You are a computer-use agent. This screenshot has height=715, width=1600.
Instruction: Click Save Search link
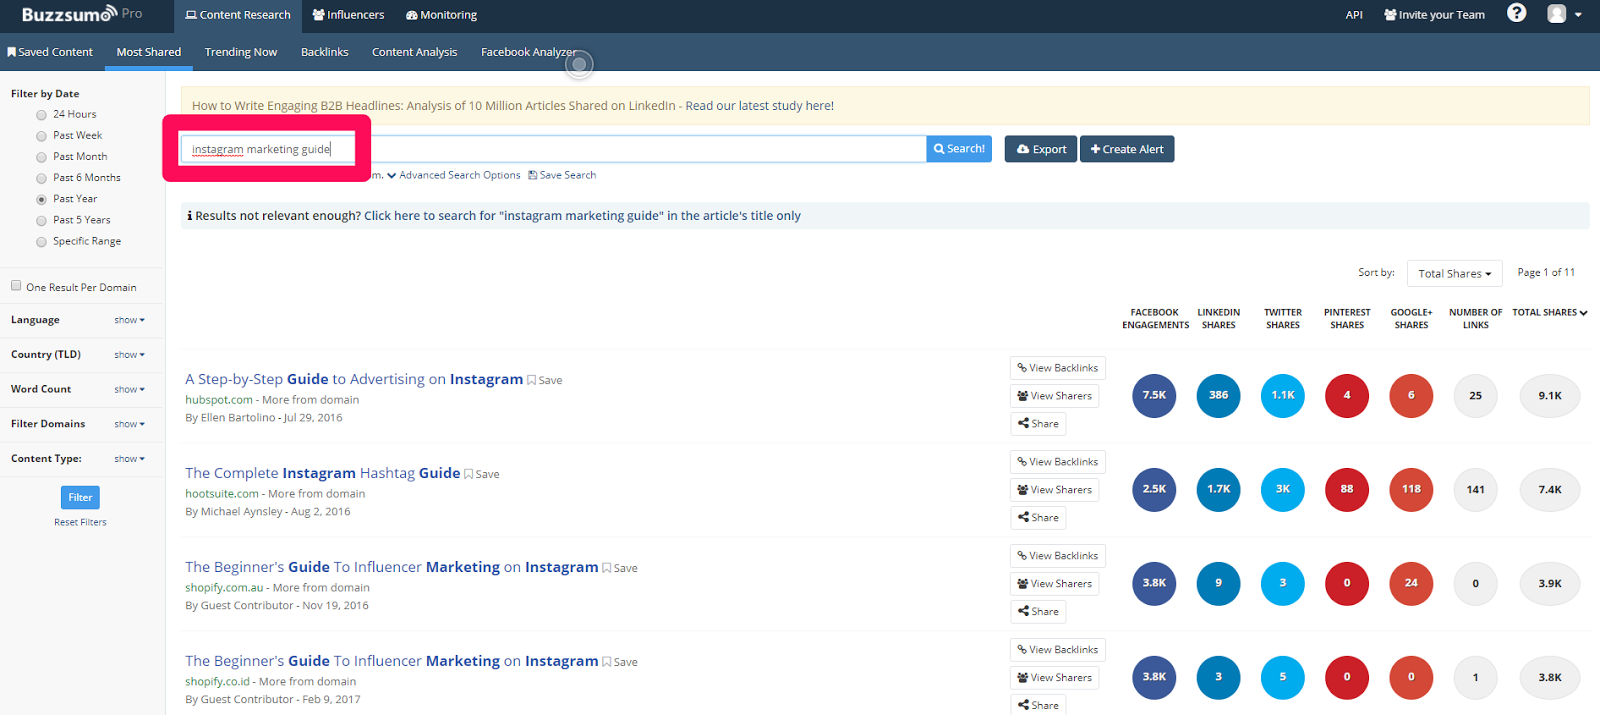pyautogui.click(x=562, y=175)
